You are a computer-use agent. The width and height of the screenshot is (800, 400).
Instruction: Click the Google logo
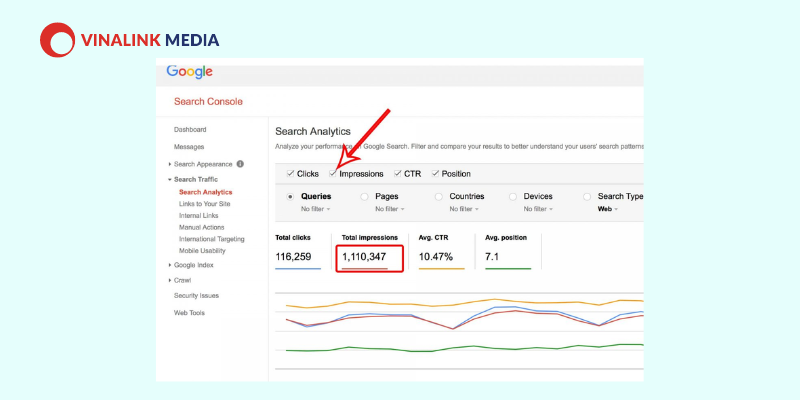click(x=189, y=72)
